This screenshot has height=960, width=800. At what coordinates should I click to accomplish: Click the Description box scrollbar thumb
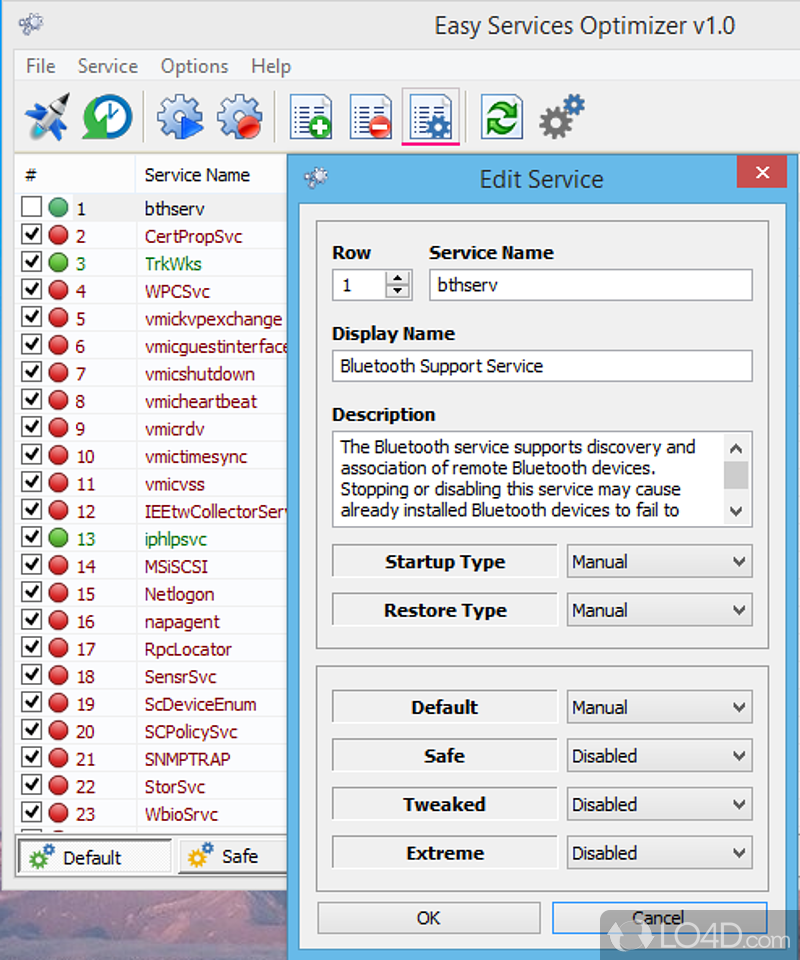[736, 474]
